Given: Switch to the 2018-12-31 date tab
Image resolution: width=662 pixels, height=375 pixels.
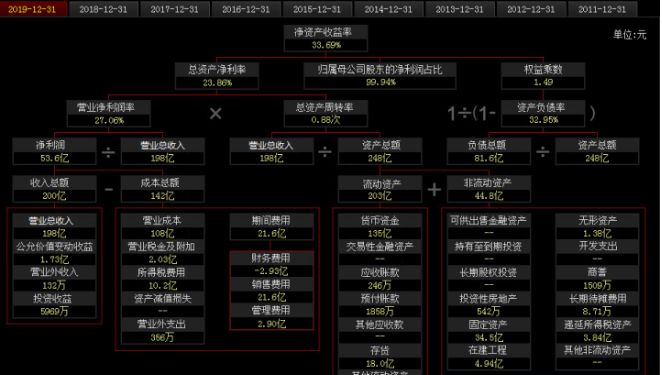Looking at the screenshot, I should [103, 9].
